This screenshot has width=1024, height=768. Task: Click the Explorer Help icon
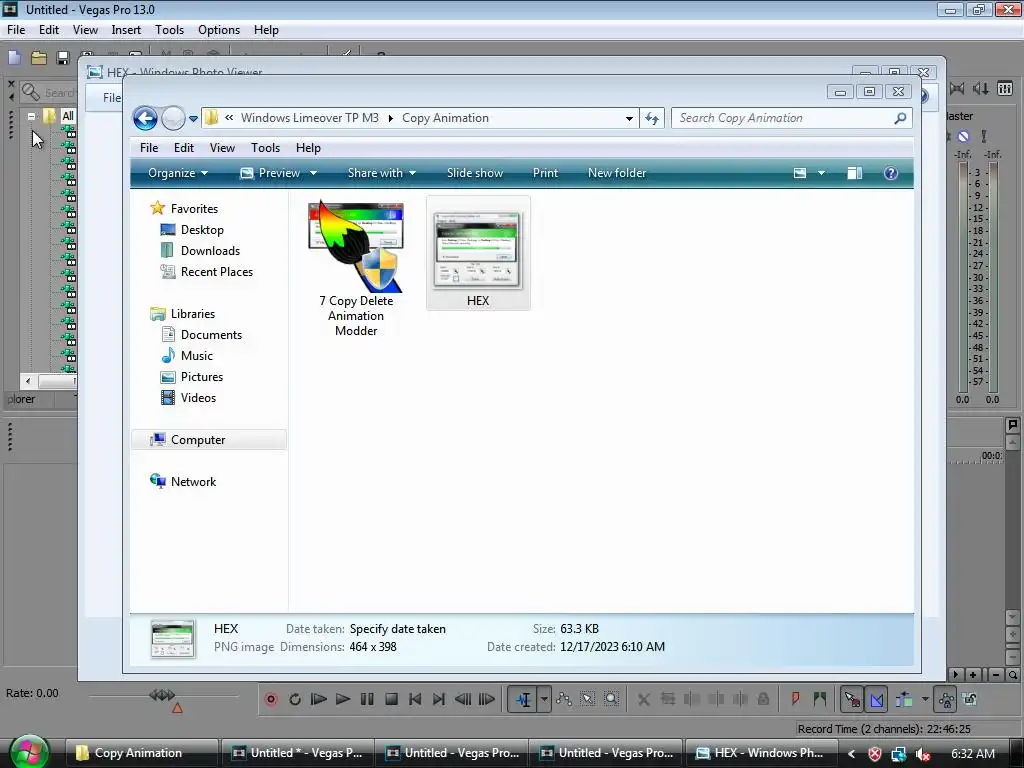tap(891, 173)
